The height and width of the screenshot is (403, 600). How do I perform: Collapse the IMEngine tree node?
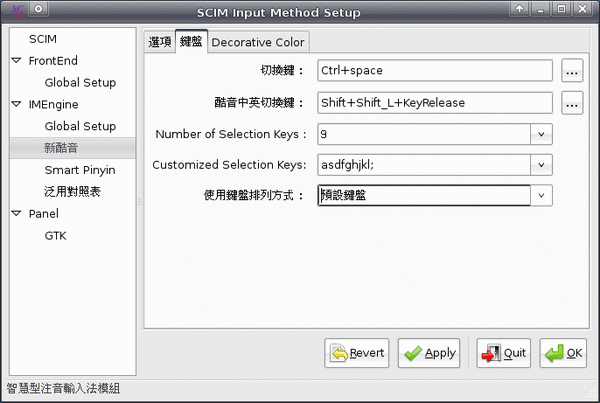pos(16,104)
